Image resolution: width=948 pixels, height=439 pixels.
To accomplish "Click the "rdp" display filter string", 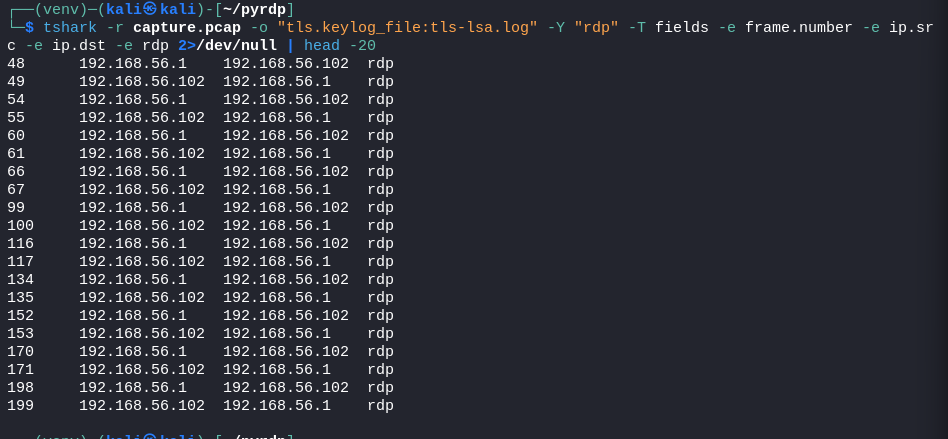I will [x=596, y=27].
